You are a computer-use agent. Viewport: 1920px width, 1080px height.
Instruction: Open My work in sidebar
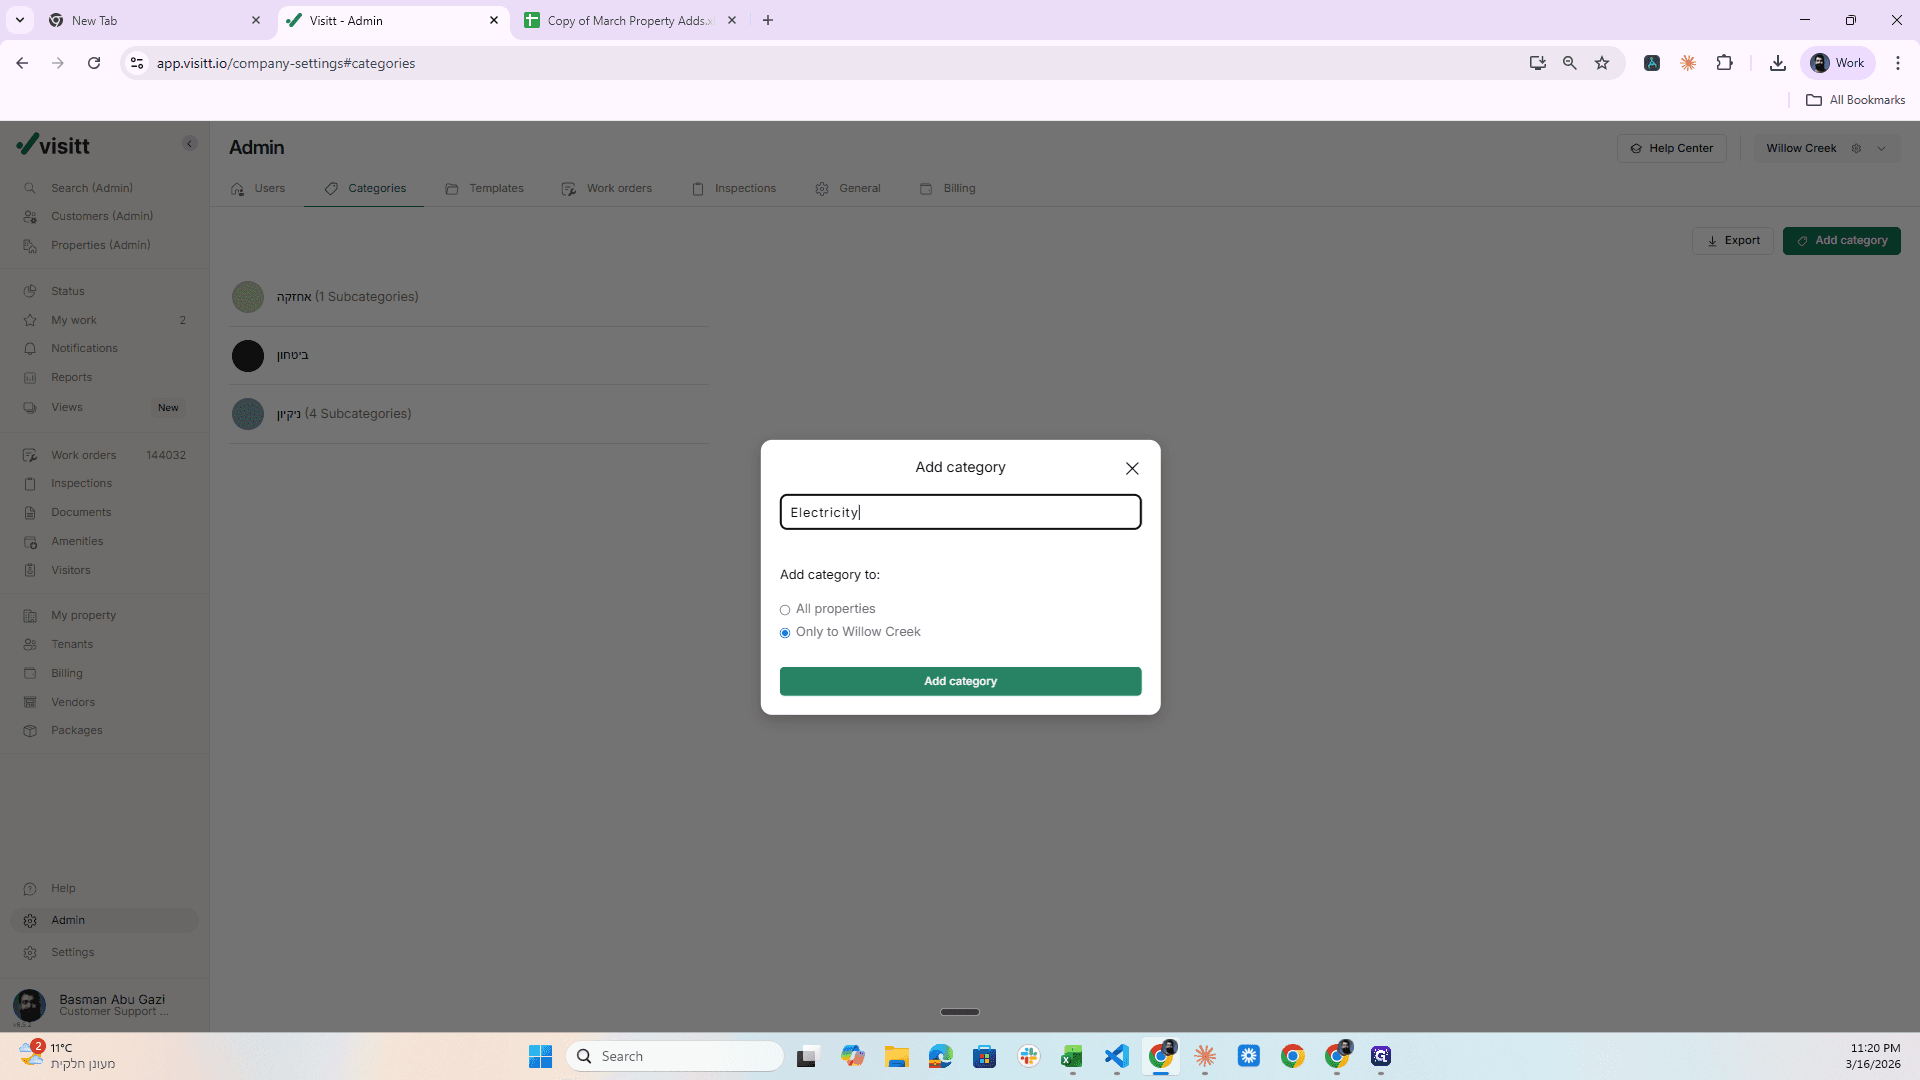pyautogui.click(x=74, y=320)
